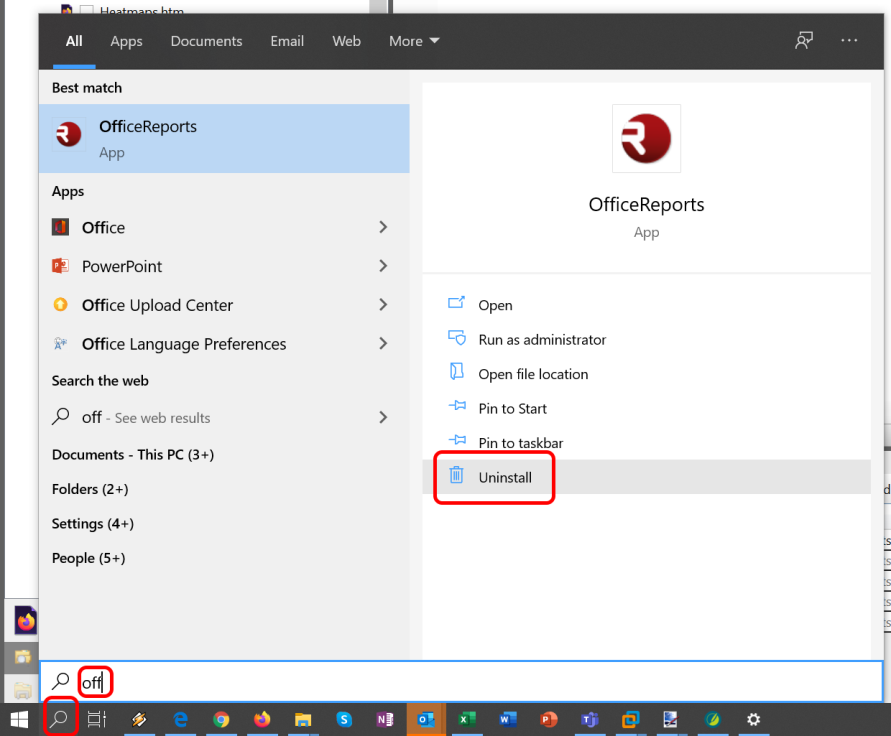Click the Uninstall option for OfficeReports
The image size is (891, 736).
click(504, 477)
